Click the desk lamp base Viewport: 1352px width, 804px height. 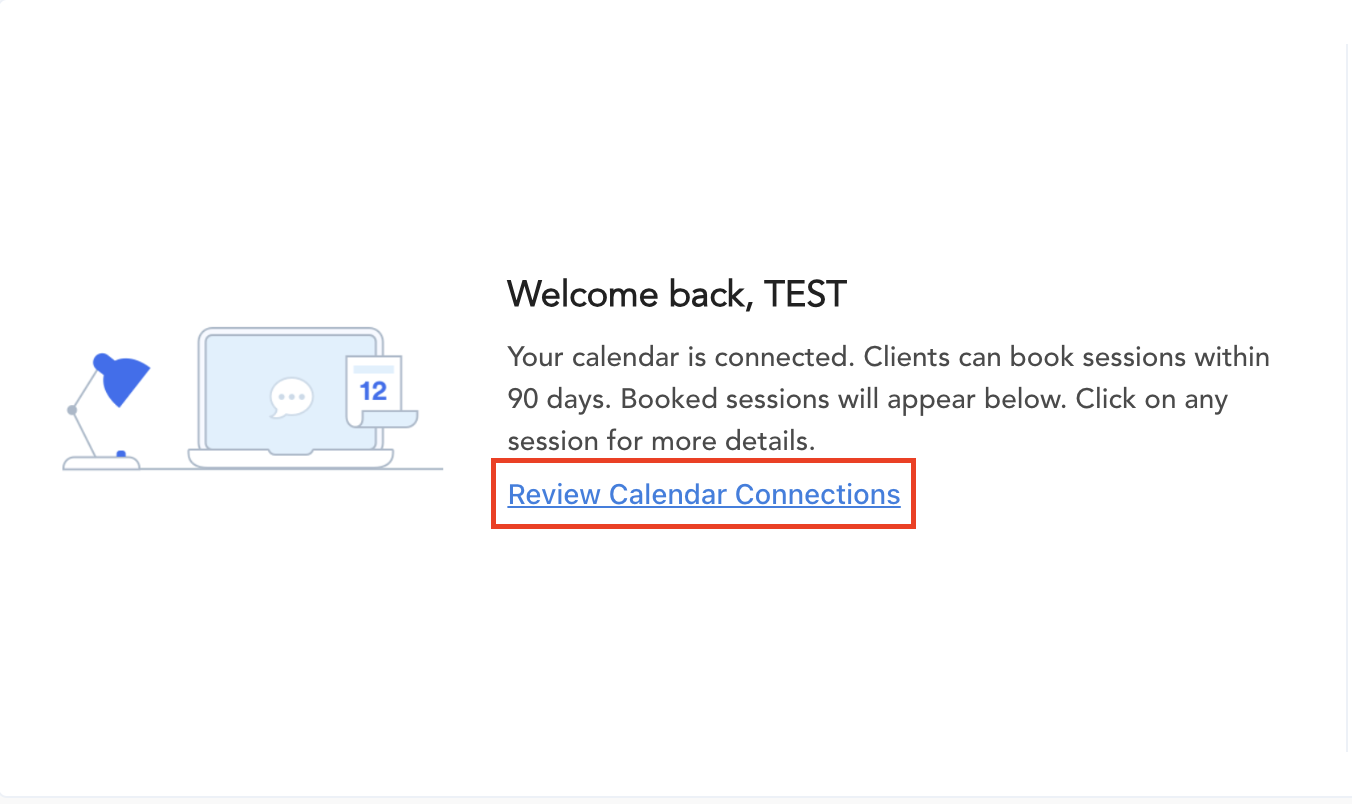click(x=101, y=462)
